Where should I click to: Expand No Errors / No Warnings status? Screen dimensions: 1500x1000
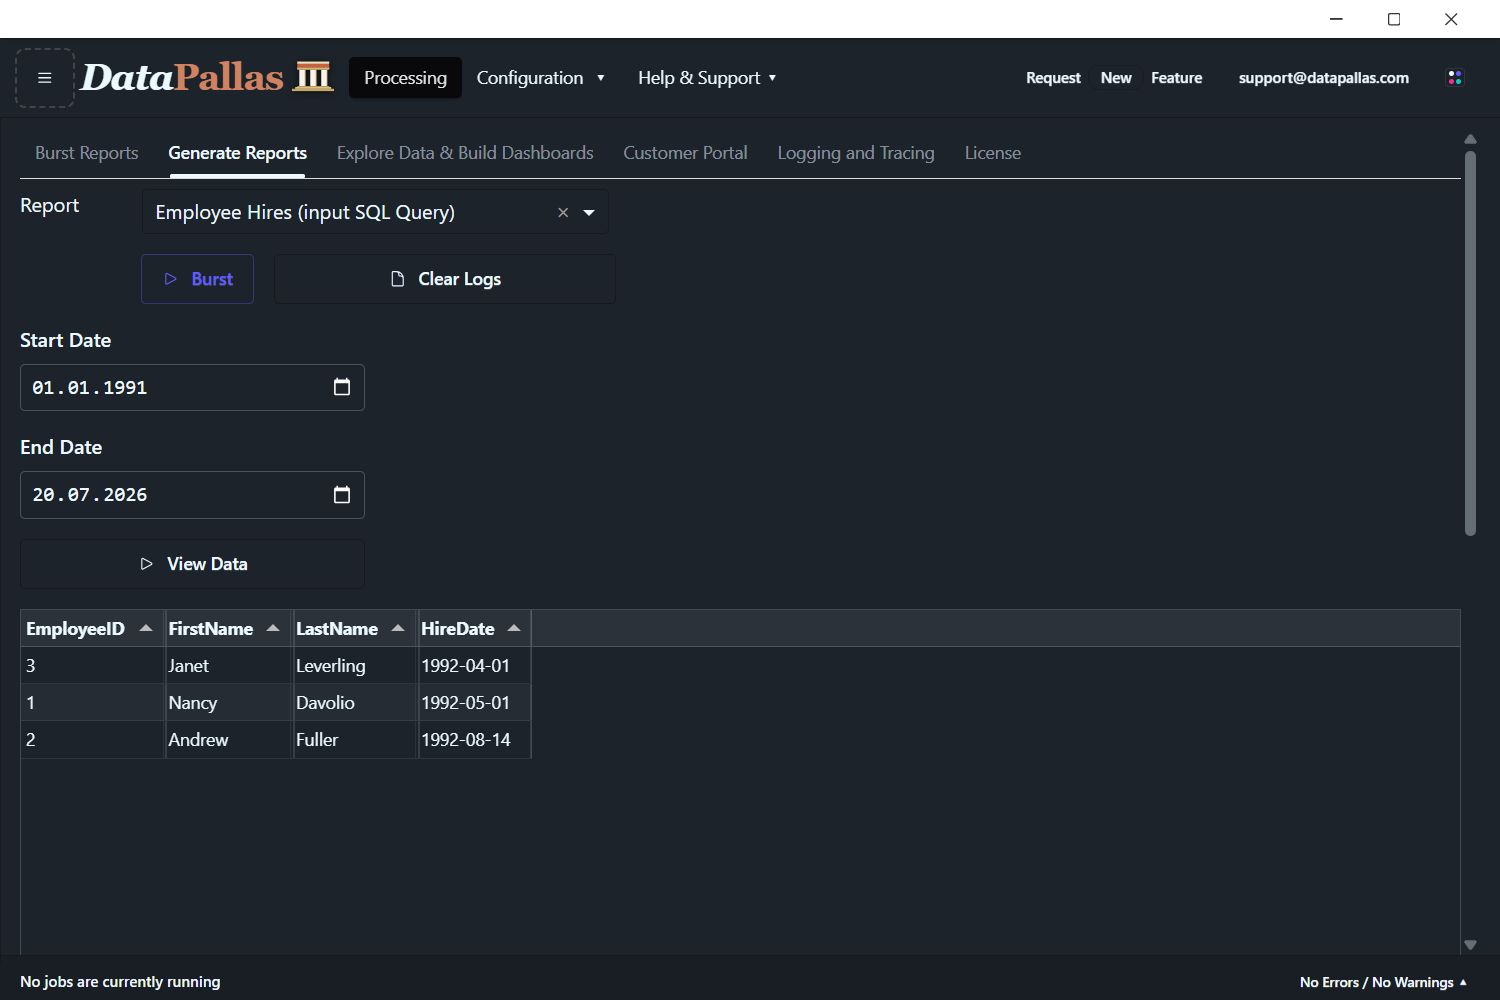click(1383, 982)
